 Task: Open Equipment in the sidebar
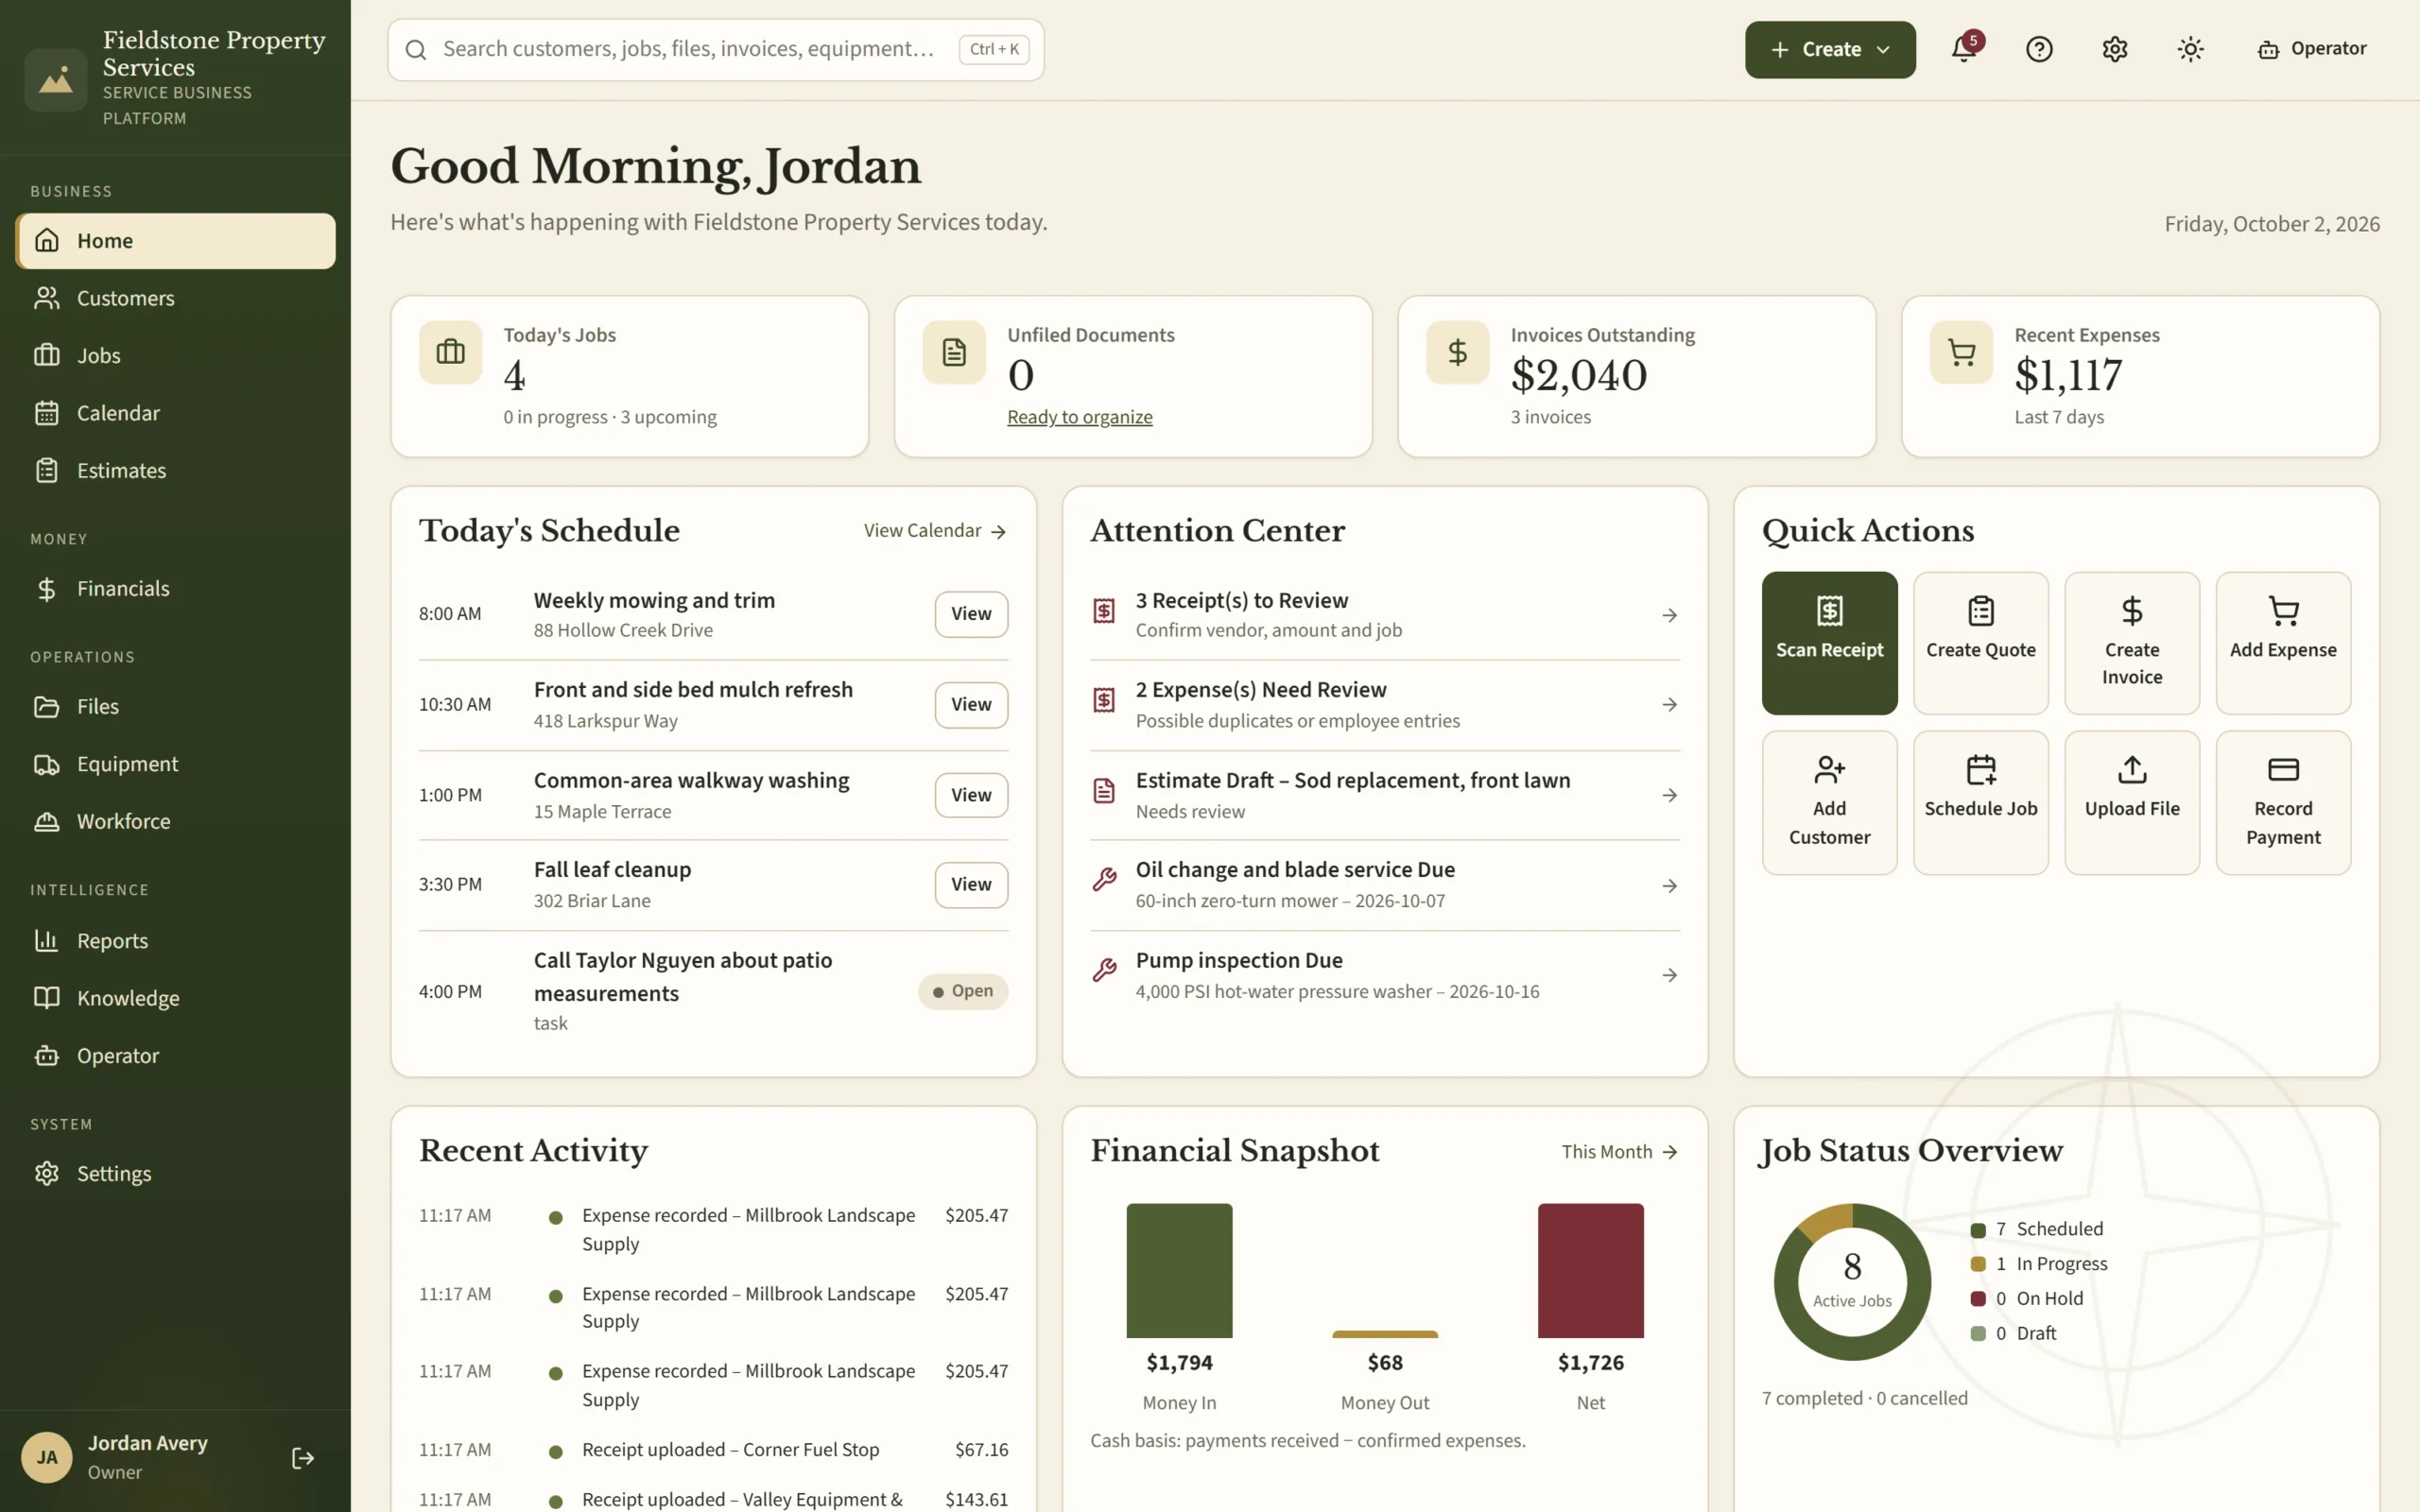(x=176, y=764)
